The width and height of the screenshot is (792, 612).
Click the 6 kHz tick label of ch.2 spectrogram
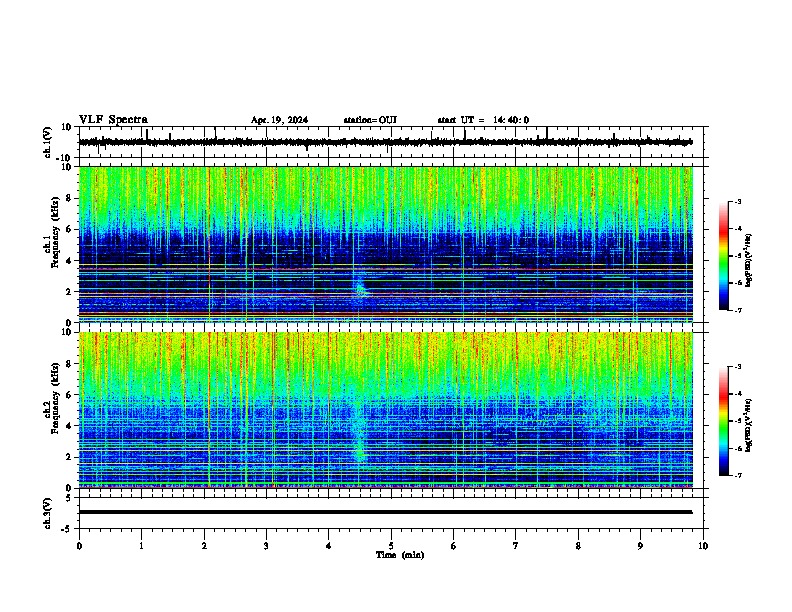click(69, 395)
